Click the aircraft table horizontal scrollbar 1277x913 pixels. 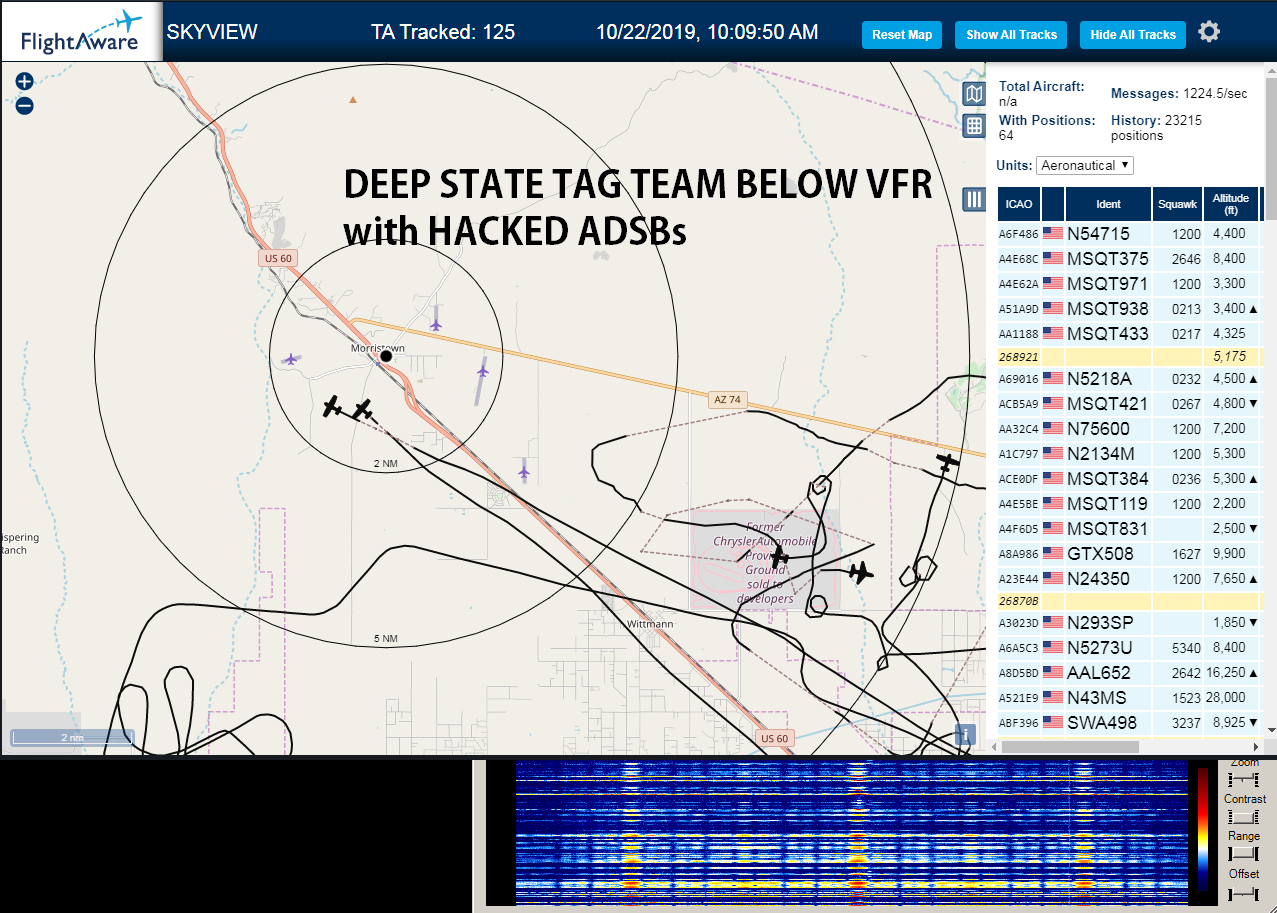pos(1070,746)
